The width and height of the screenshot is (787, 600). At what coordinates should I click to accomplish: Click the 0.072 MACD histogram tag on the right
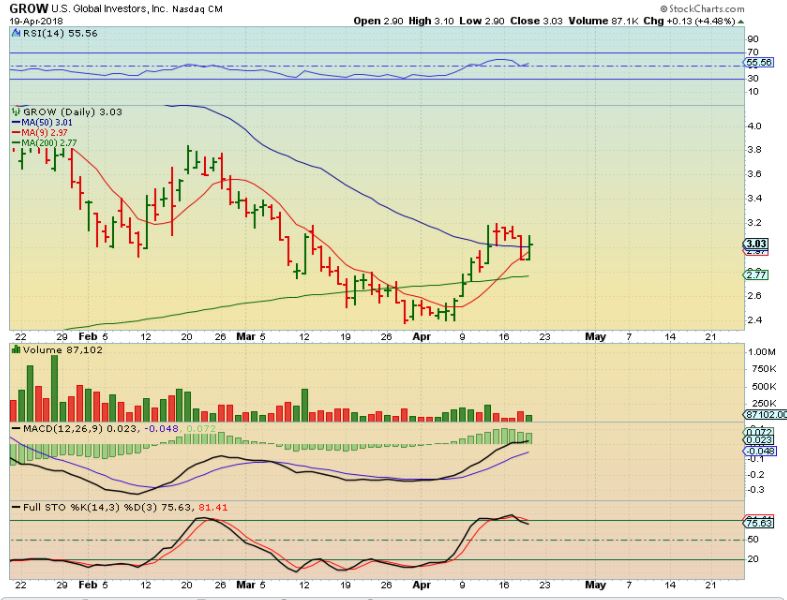759,432
